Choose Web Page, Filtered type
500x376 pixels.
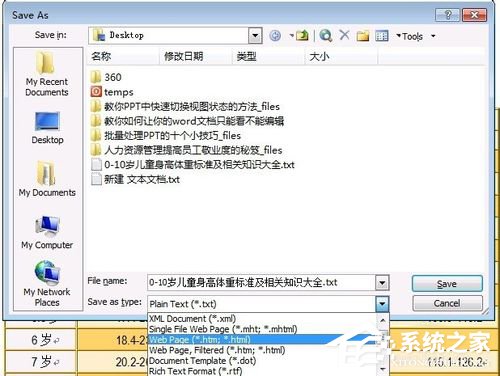coord(262,350)
